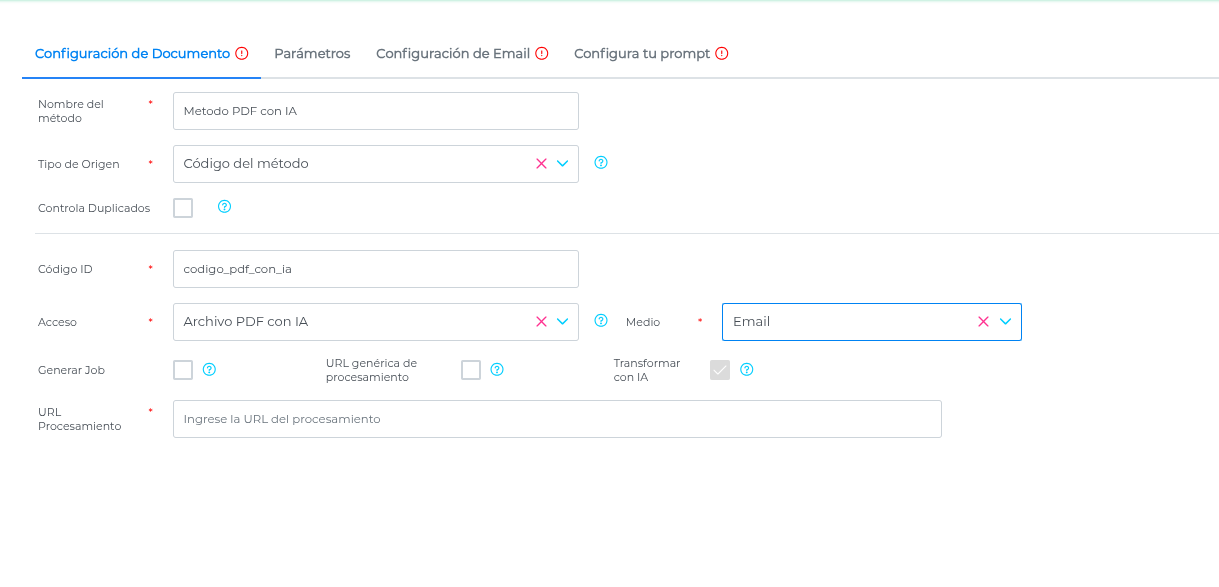Viewport: 1219px width, 587px height.
Task: Toggle URL genérica de procesamiento checkbox
Action: 471,370
